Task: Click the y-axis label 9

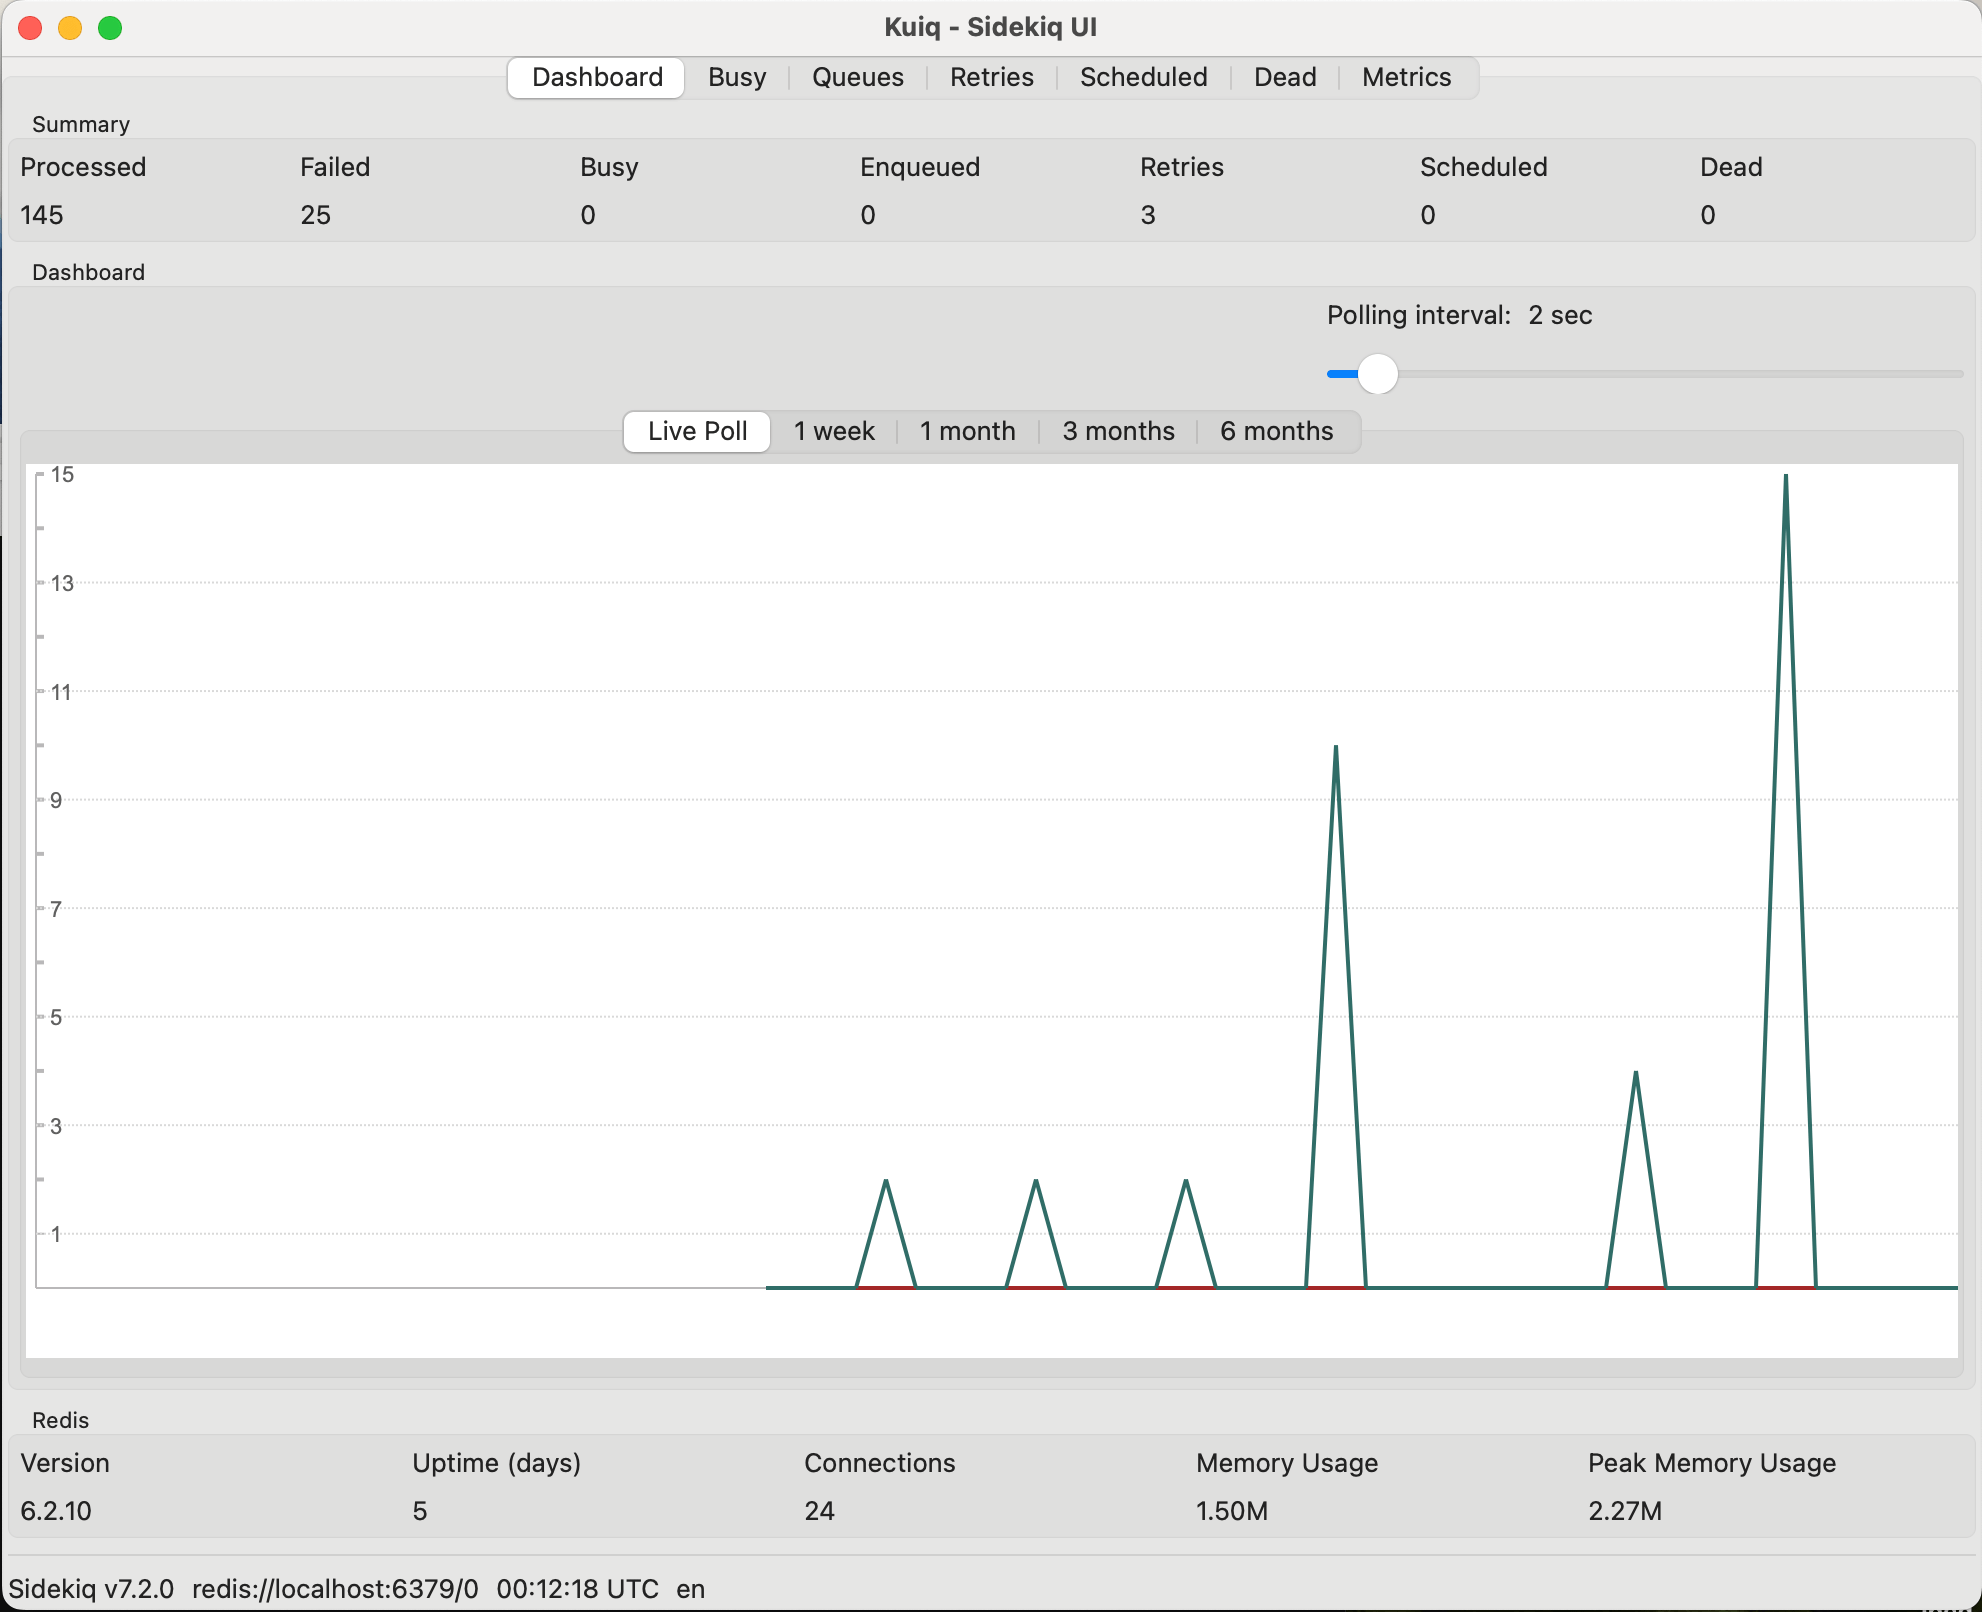Action: tap(56, 800)
